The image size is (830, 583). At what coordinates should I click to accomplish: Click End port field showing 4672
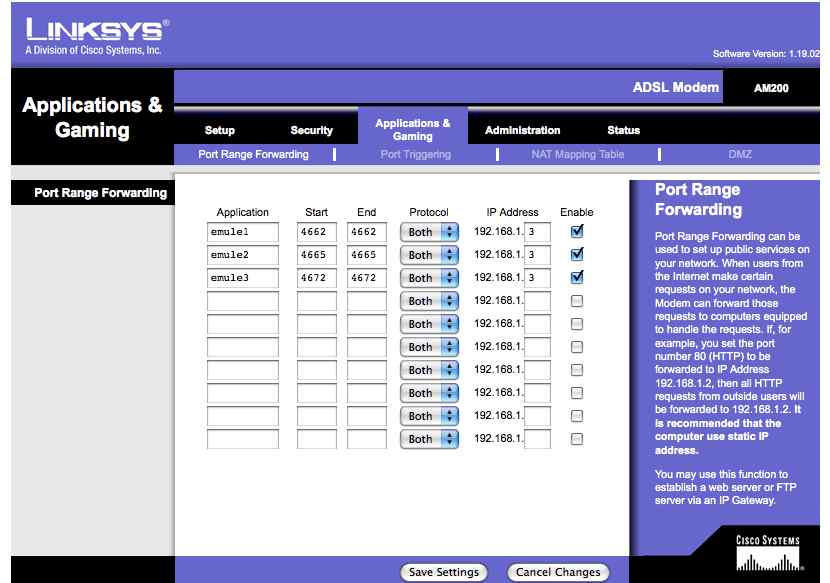[367, 278]
